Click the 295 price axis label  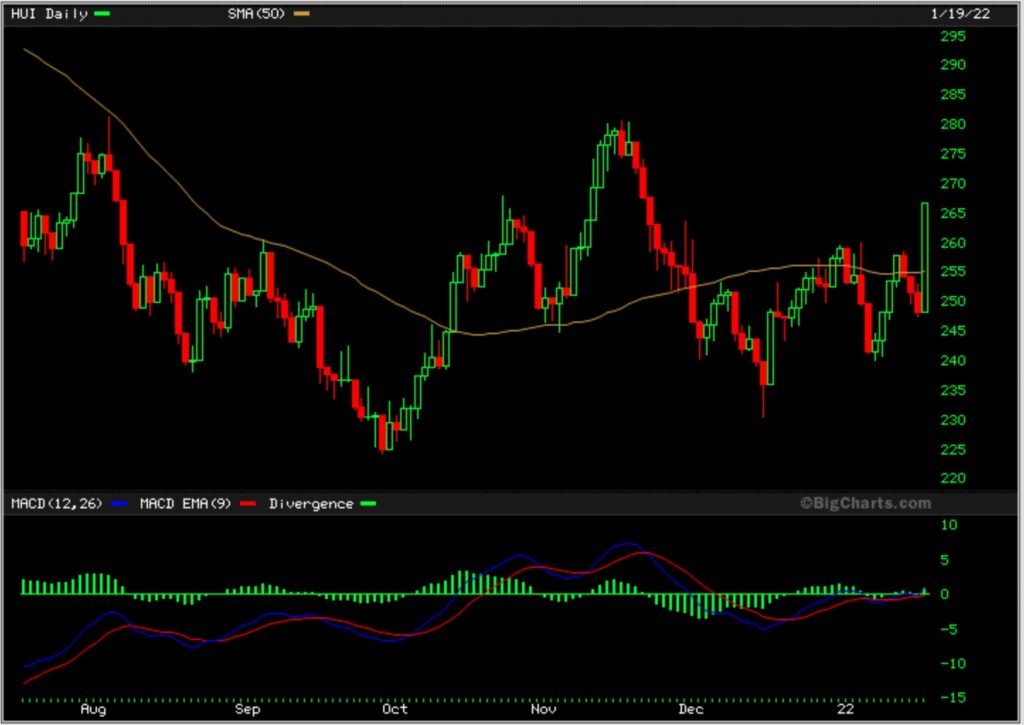pyautogui.click(x=953, y=36)
